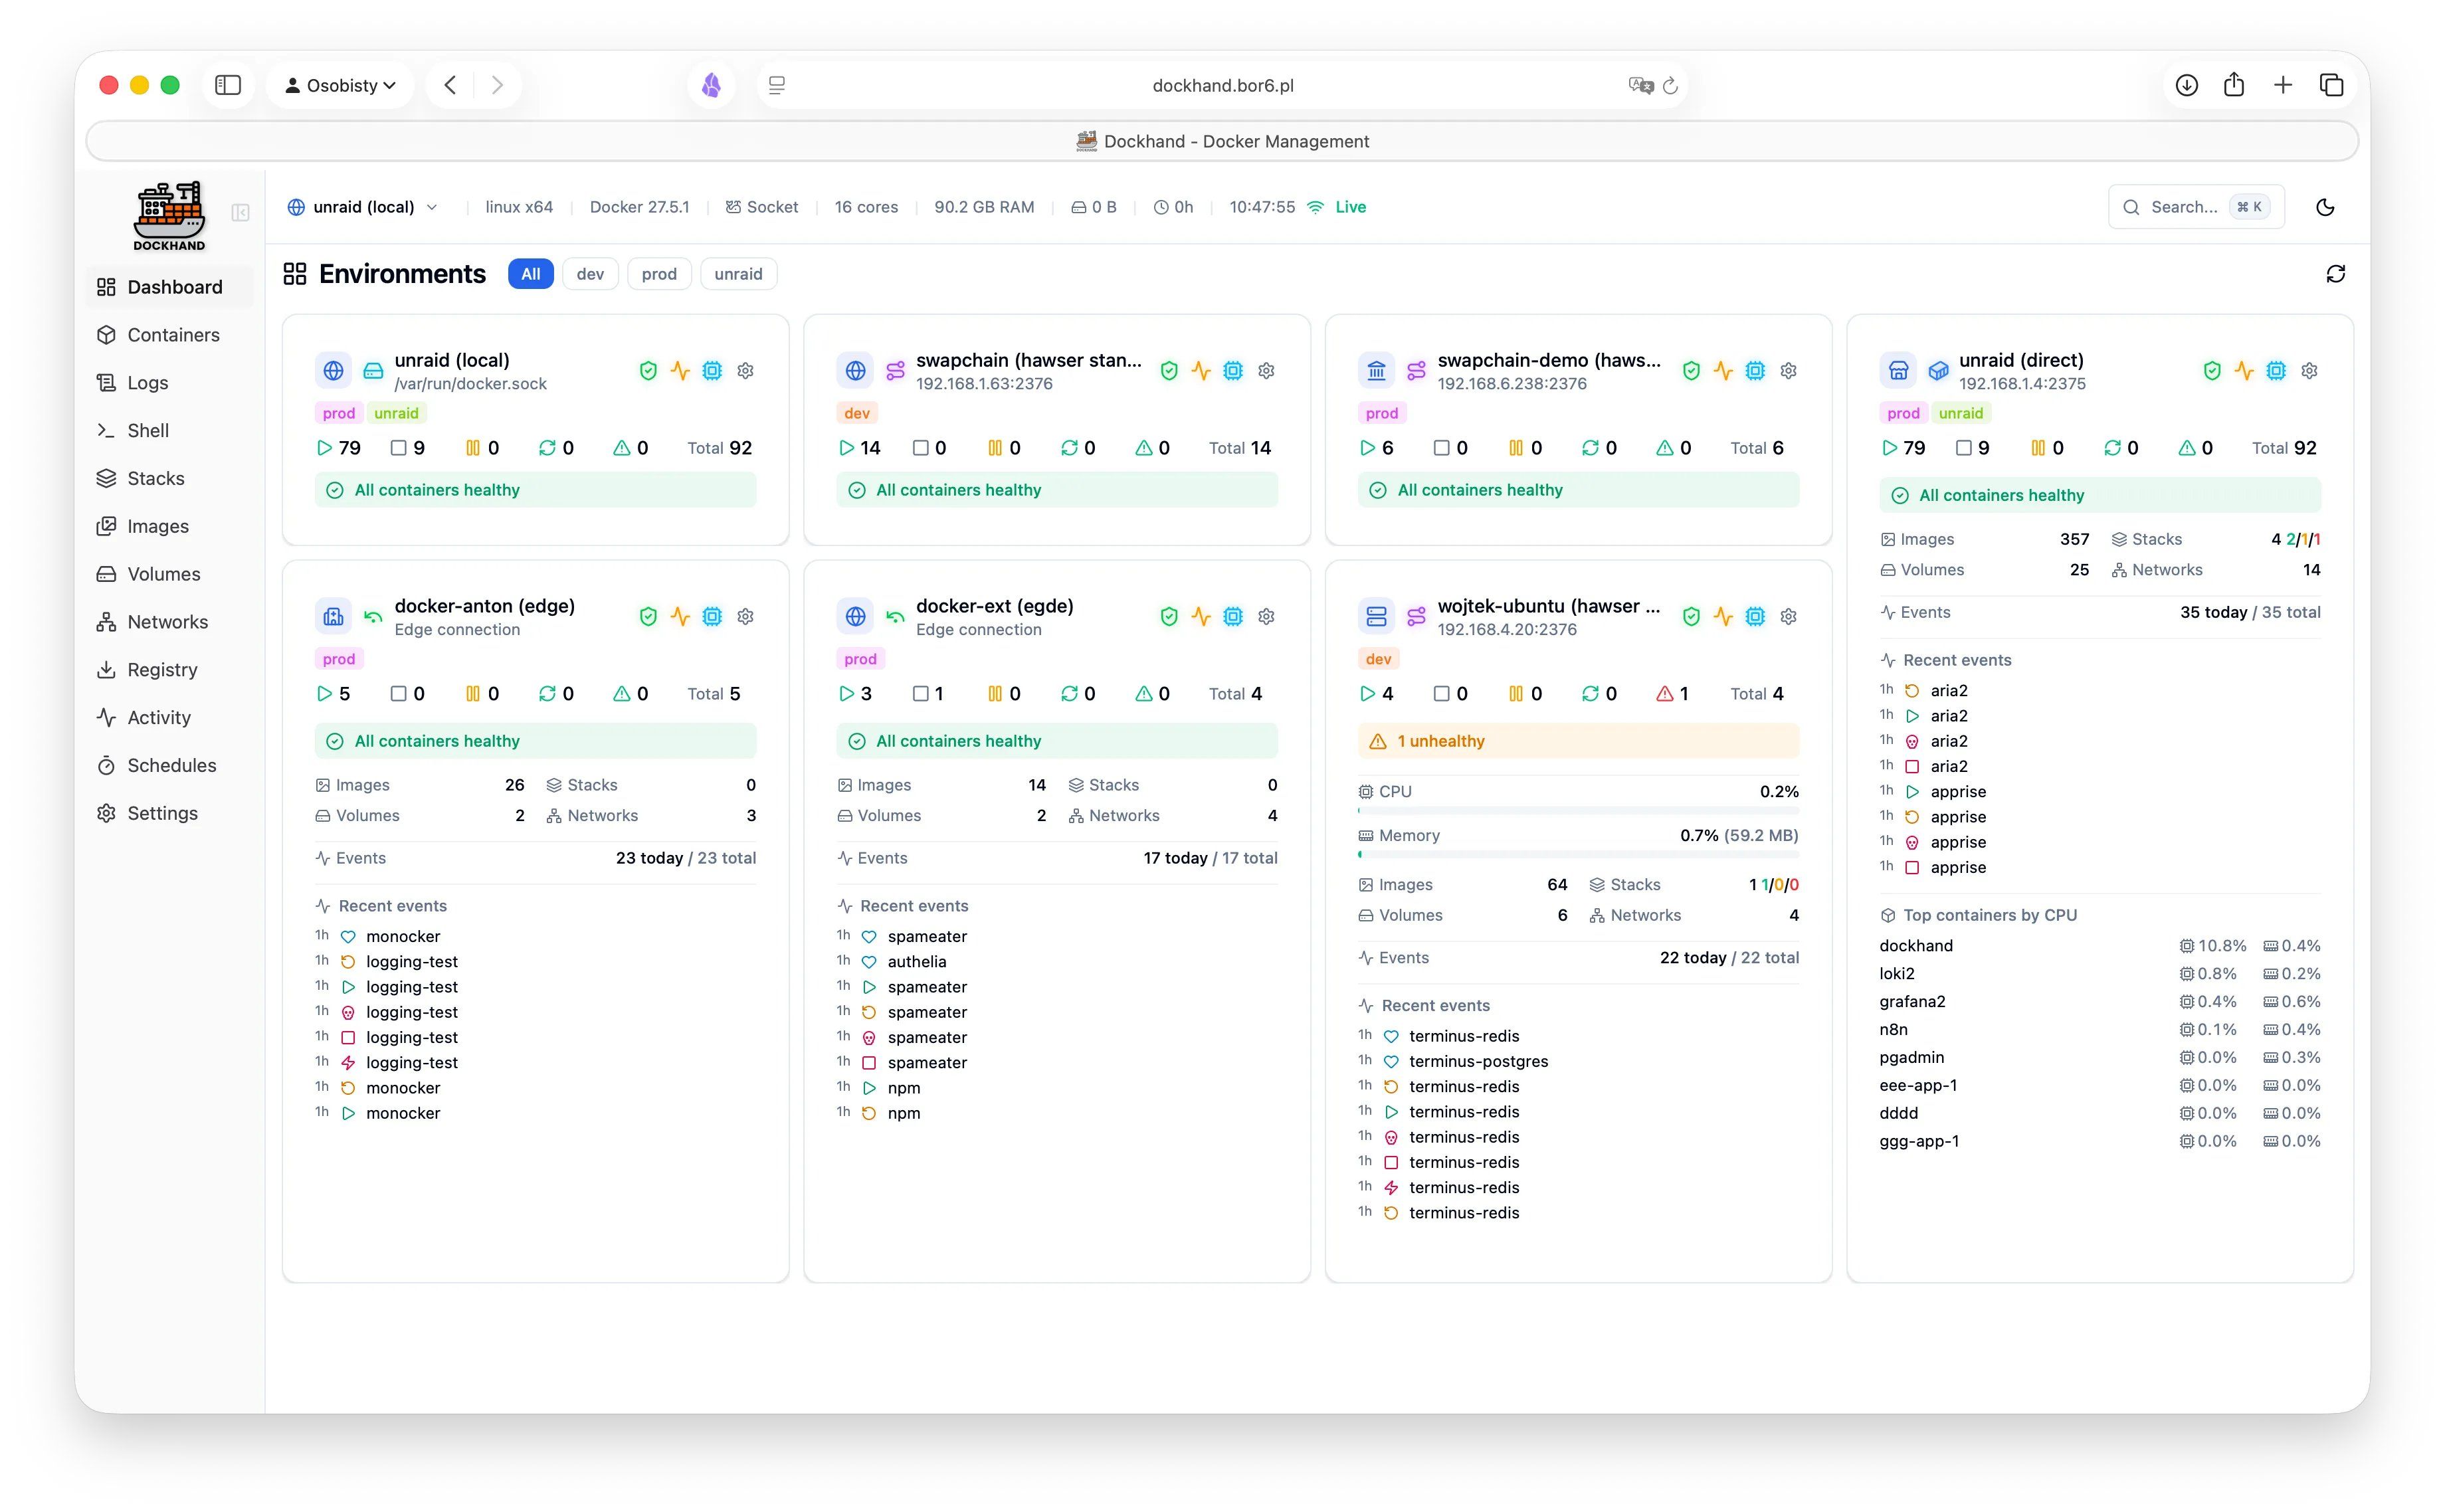Click shield icon on swapchain-demo card
The height and width of the screenshot is (1512, 2445).
[1691, 371]
